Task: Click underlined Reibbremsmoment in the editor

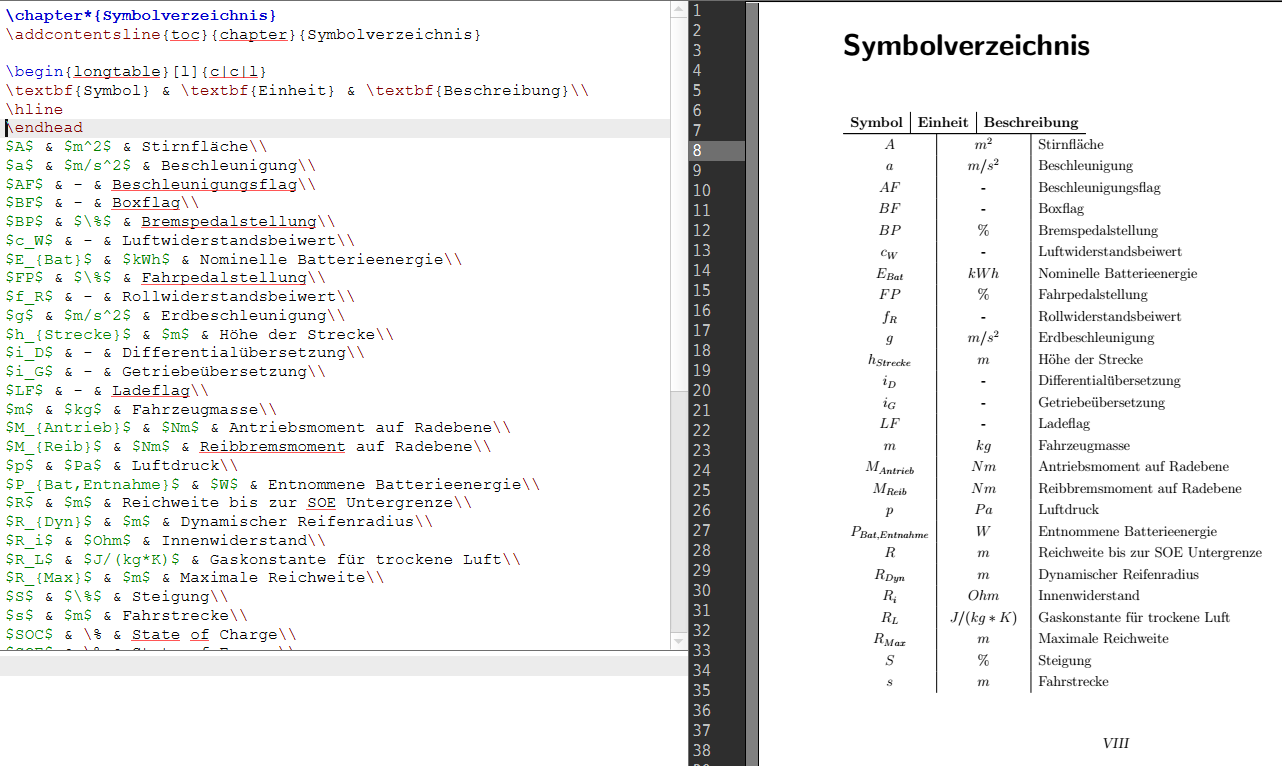Action: tap(272, 447)
